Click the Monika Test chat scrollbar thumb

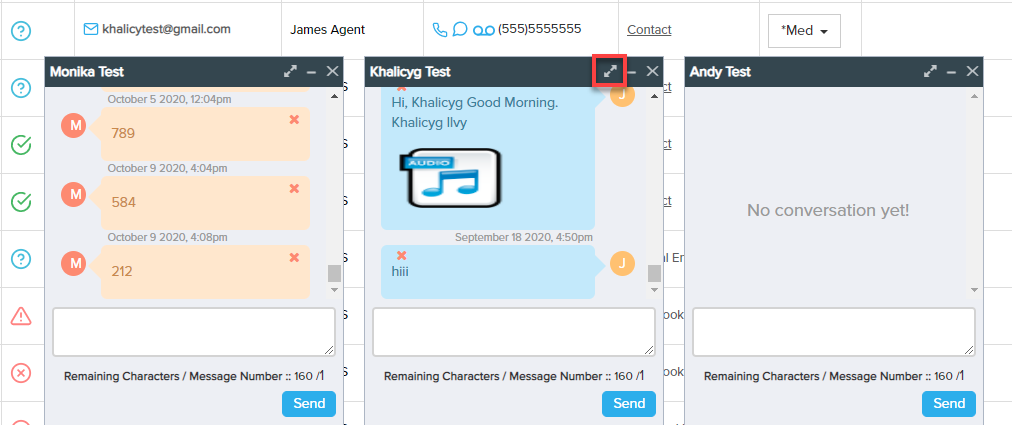tap(334, 273)
